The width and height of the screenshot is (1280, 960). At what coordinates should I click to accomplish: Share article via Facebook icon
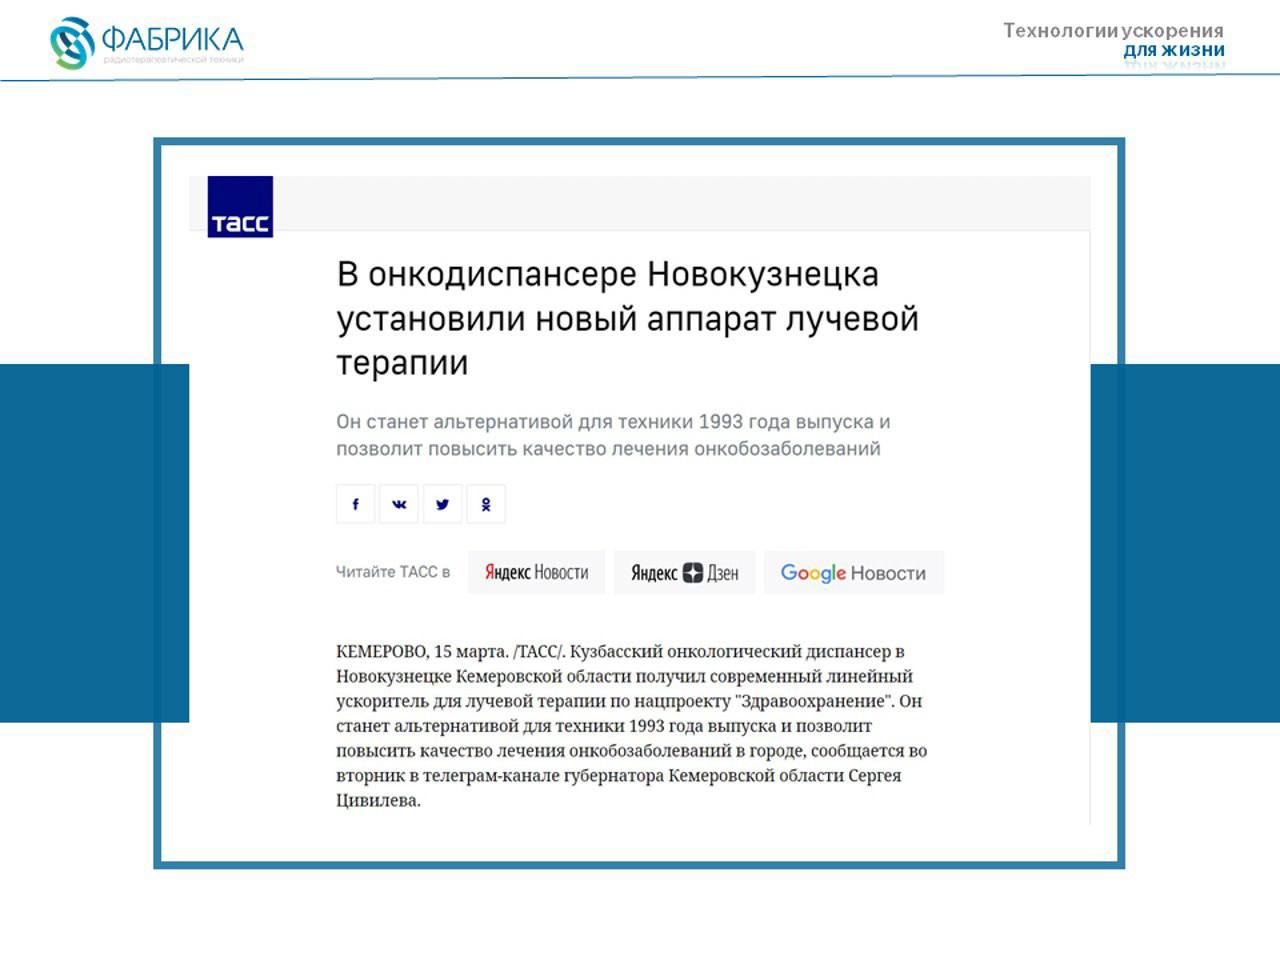click(355, 504)
